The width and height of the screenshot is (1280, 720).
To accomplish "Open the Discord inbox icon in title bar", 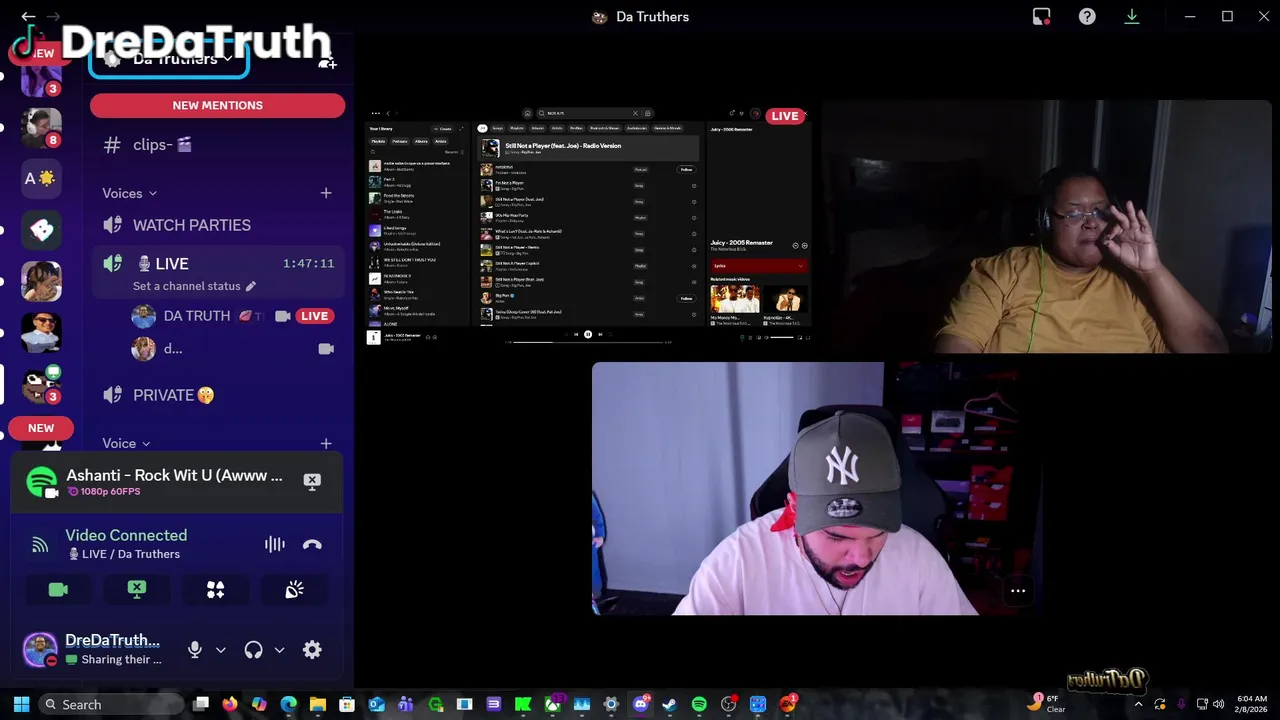I will 1041,16.
